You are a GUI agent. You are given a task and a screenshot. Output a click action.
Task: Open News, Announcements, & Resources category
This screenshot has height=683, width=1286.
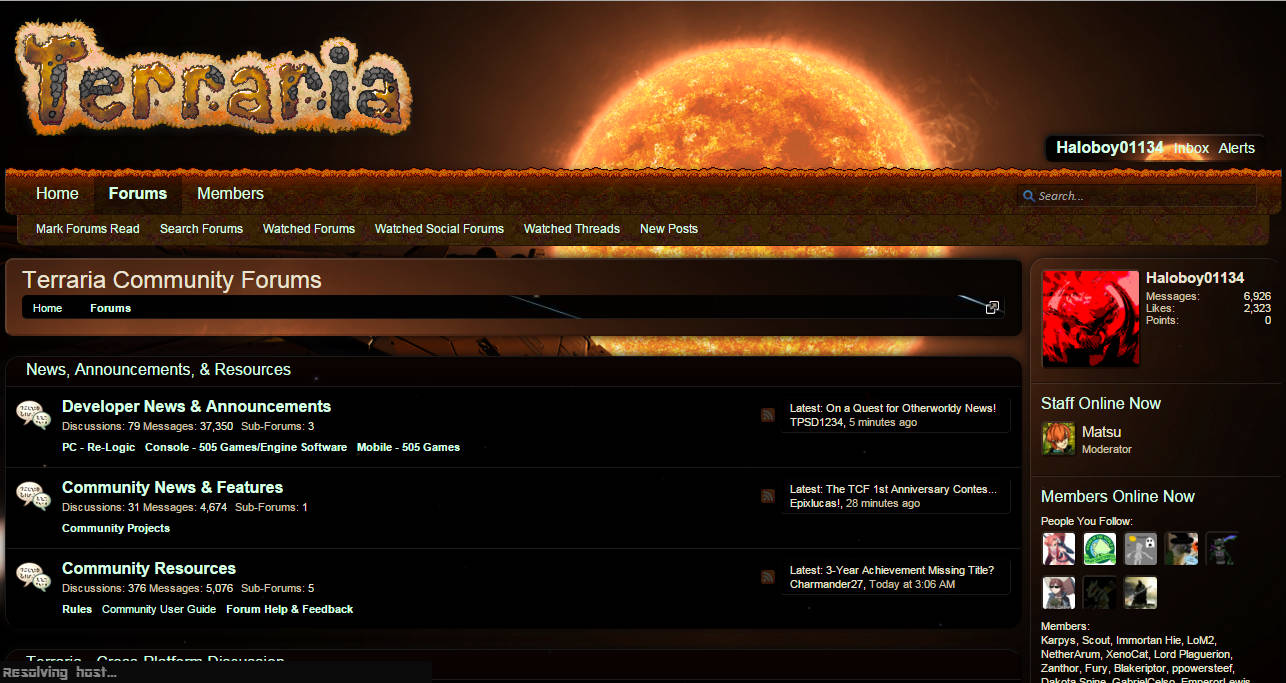(158, 370)
